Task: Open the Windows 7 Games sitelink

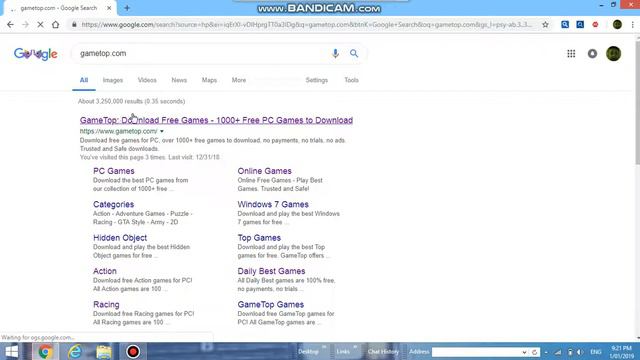Action: [273, 204]
